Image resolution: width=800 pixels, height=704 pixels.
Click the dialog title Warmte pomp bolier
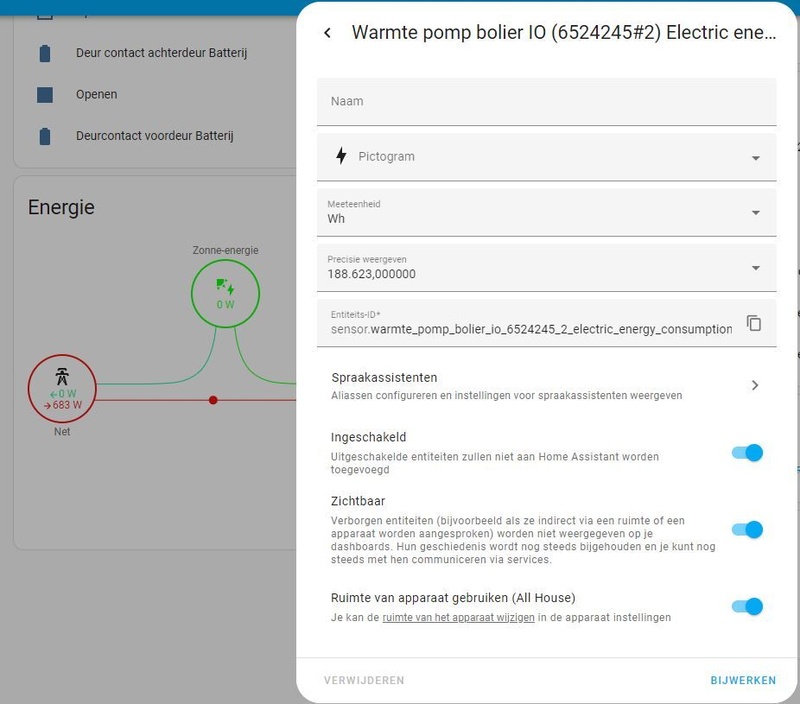pos(564,33)
